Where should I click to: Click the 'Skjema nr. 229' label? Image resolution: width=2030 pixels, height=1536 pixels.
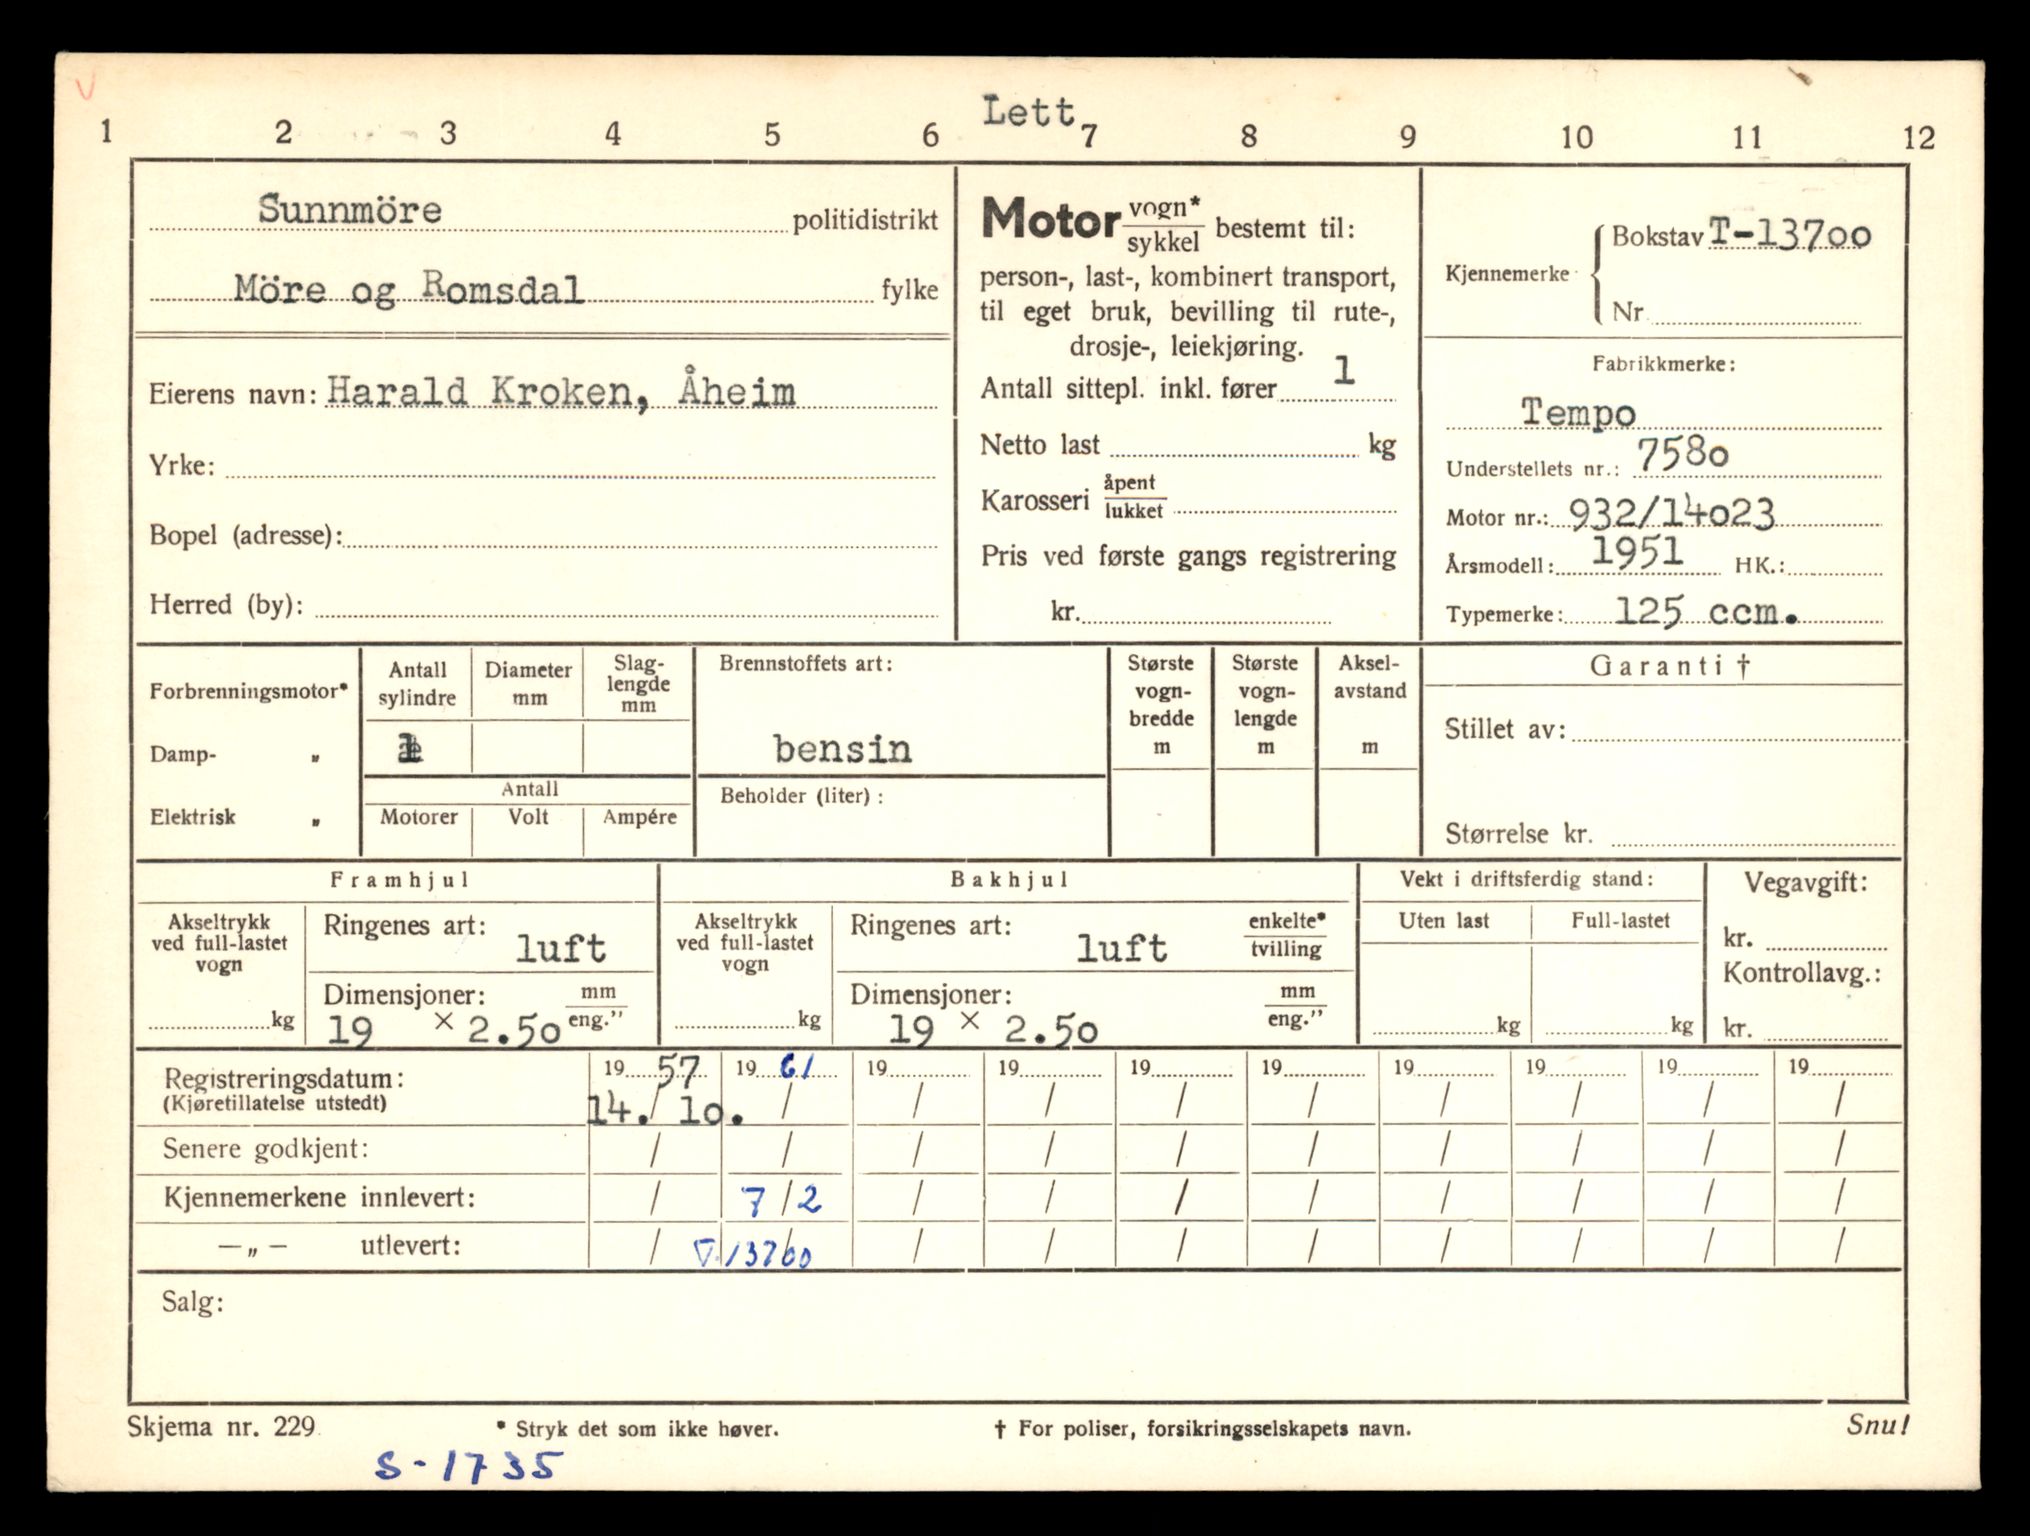point(221,1427)
